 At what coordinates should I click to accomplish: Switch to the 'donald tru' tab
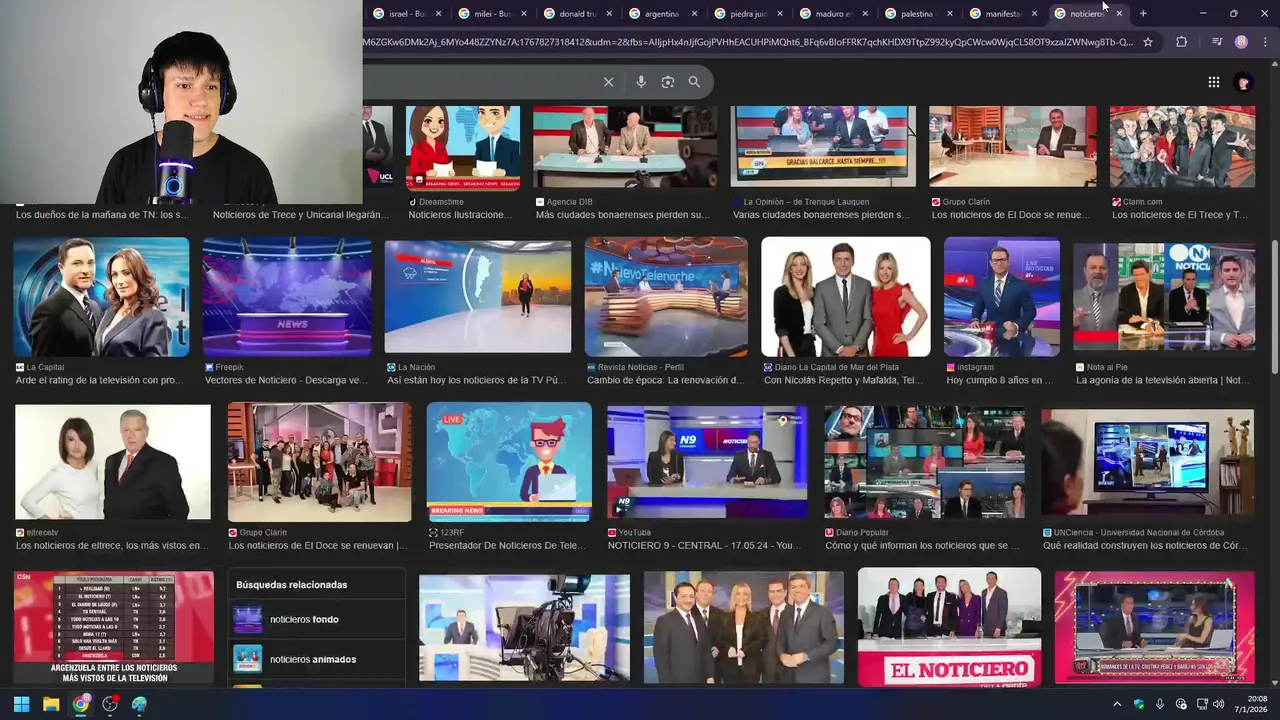click(577, 14)
